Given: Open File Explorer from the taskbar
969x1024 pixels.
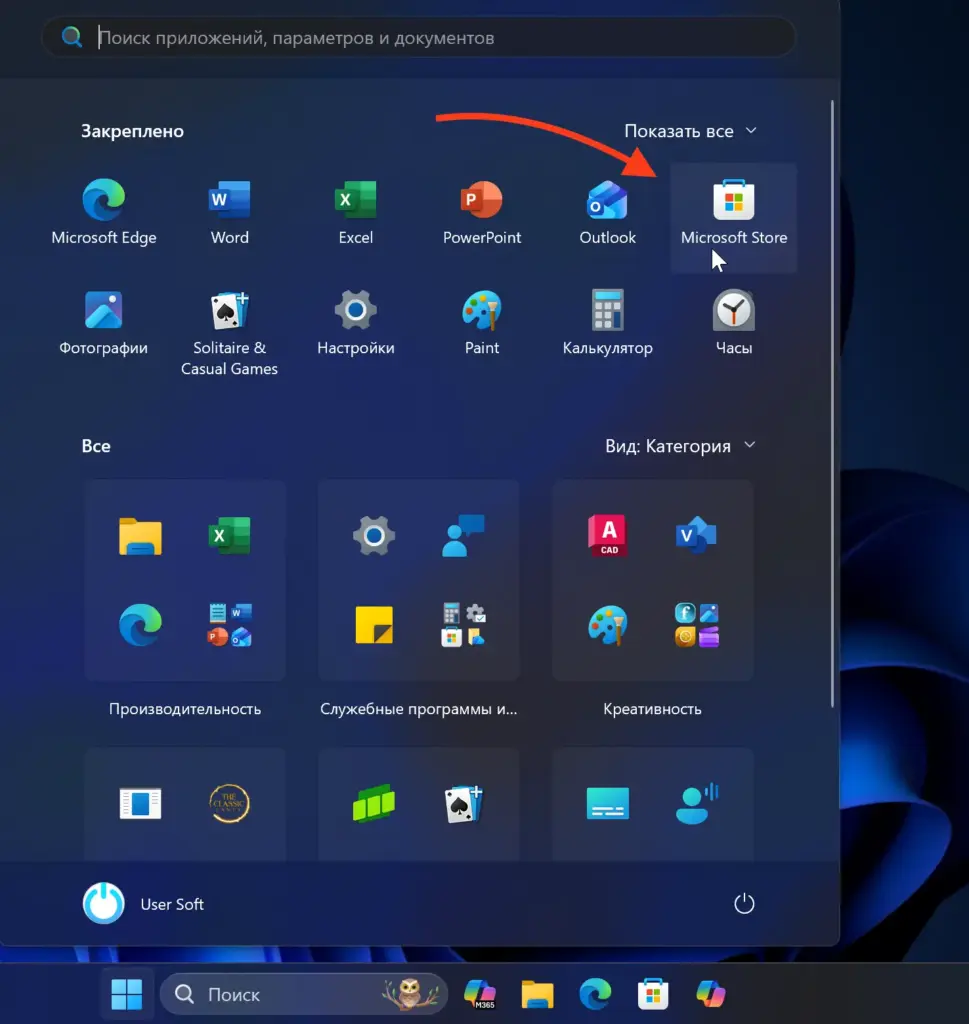Looking at the screenshot, I should [x=537, y=995].
